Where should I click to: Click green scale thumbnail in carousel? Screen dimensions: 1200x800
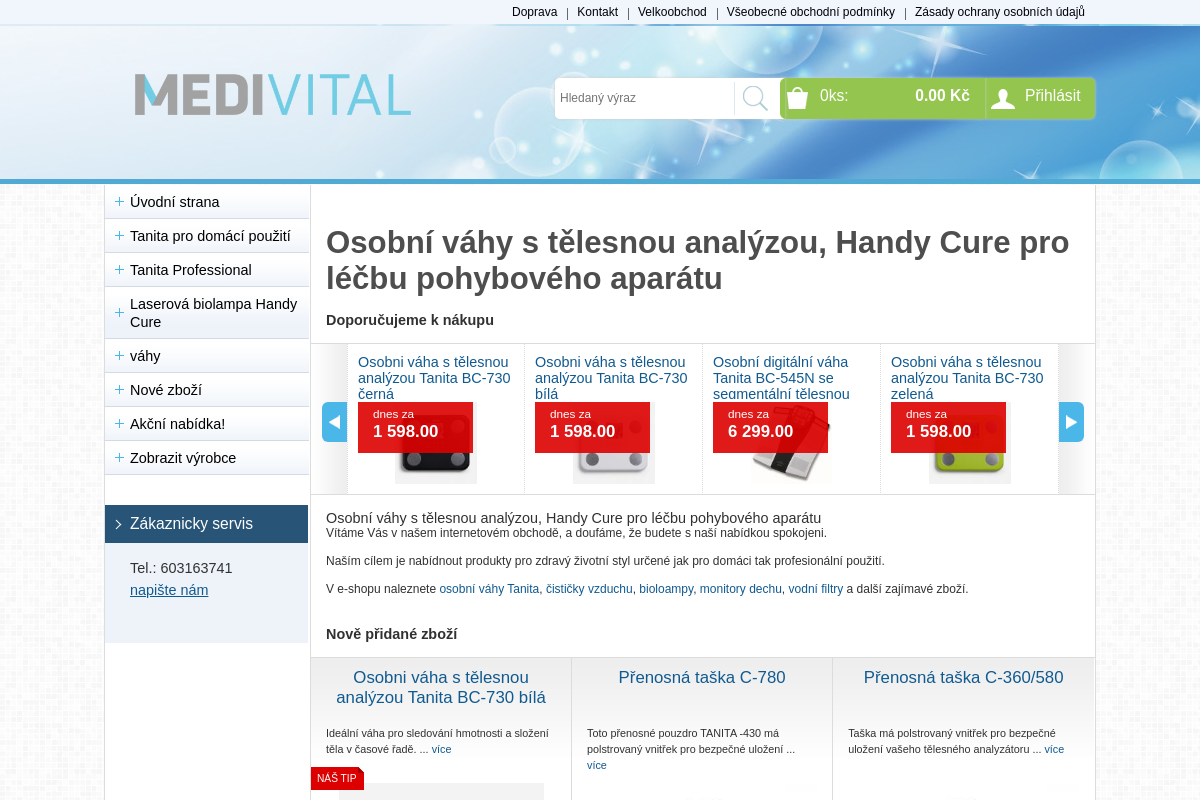970,443
